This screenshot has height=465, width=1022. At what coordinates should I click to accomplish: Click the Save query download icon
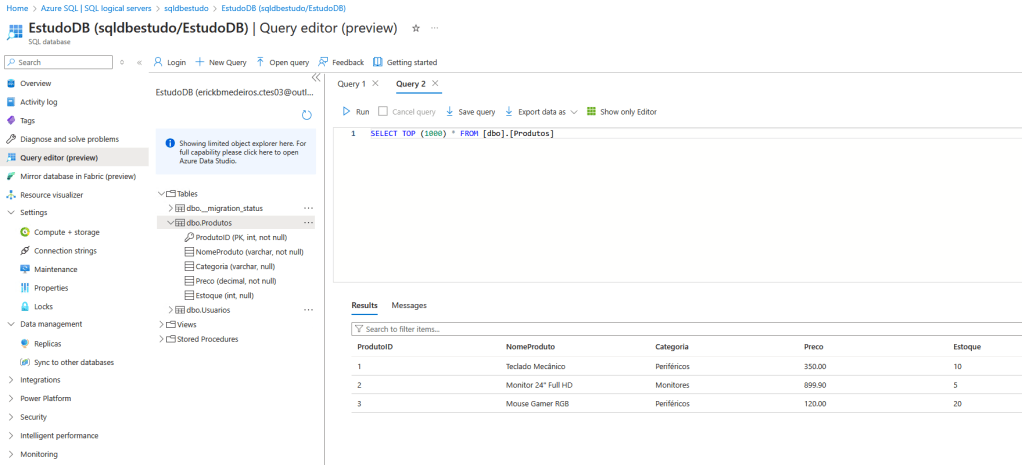[450, 112]
